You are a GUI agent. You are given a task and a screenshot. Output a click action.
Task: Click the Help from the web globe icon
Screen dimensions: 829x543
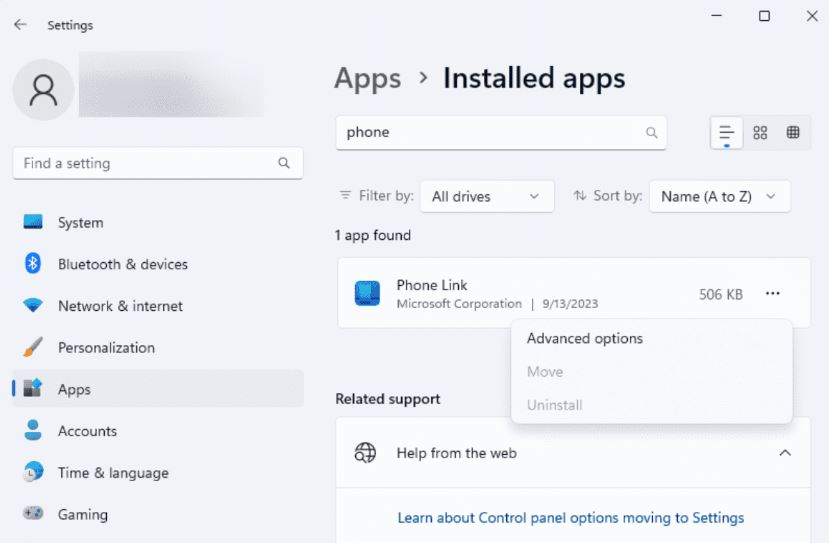coord(365,453)
